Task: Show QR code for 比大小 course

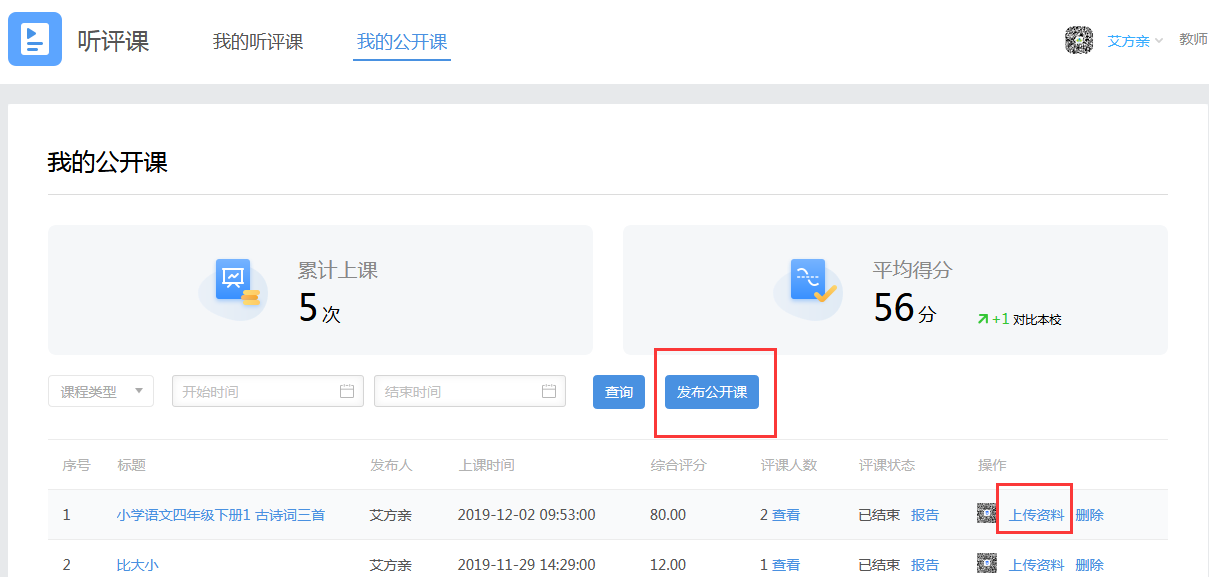Action: pos(987,564)
